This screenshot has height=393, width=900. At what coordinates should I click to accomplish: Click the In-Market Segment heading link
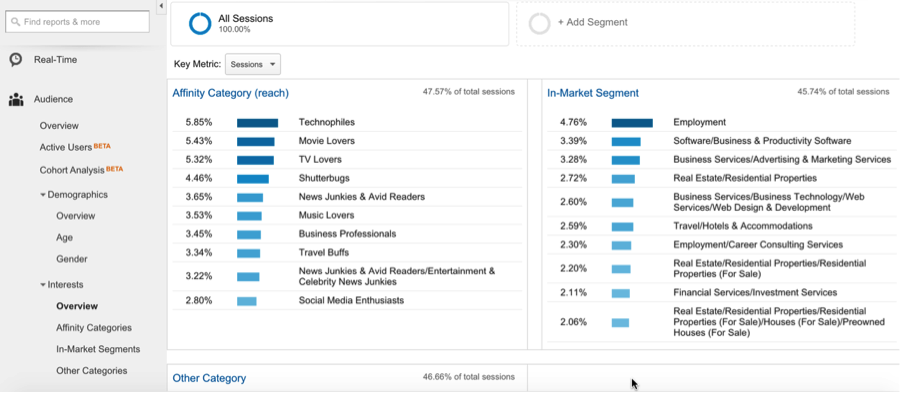click(x=593, y=94)
